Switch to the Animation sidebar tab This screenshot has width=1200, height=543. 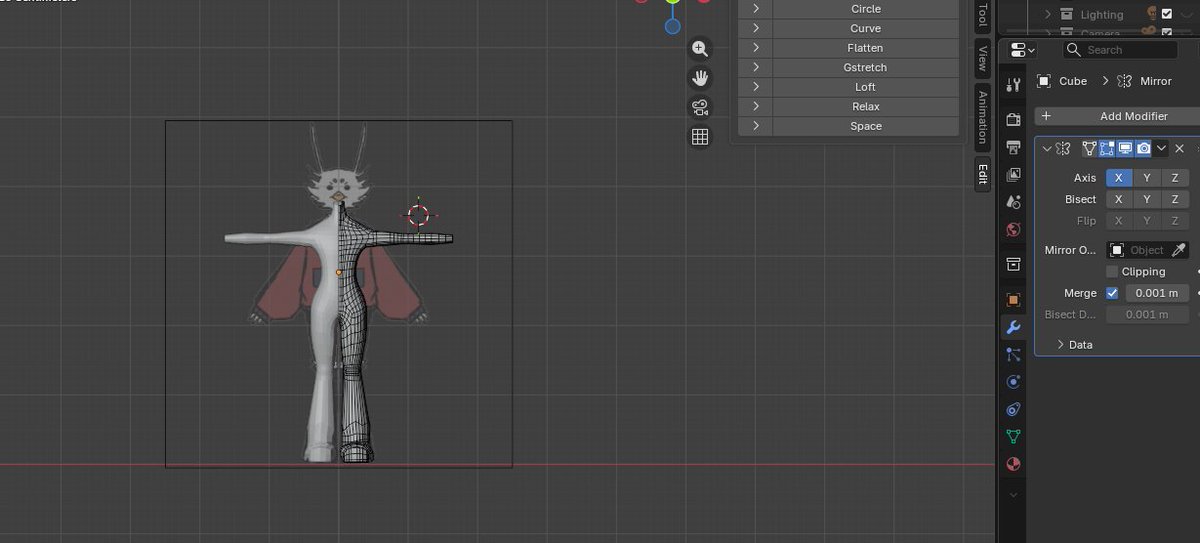(x=982, y=117)
